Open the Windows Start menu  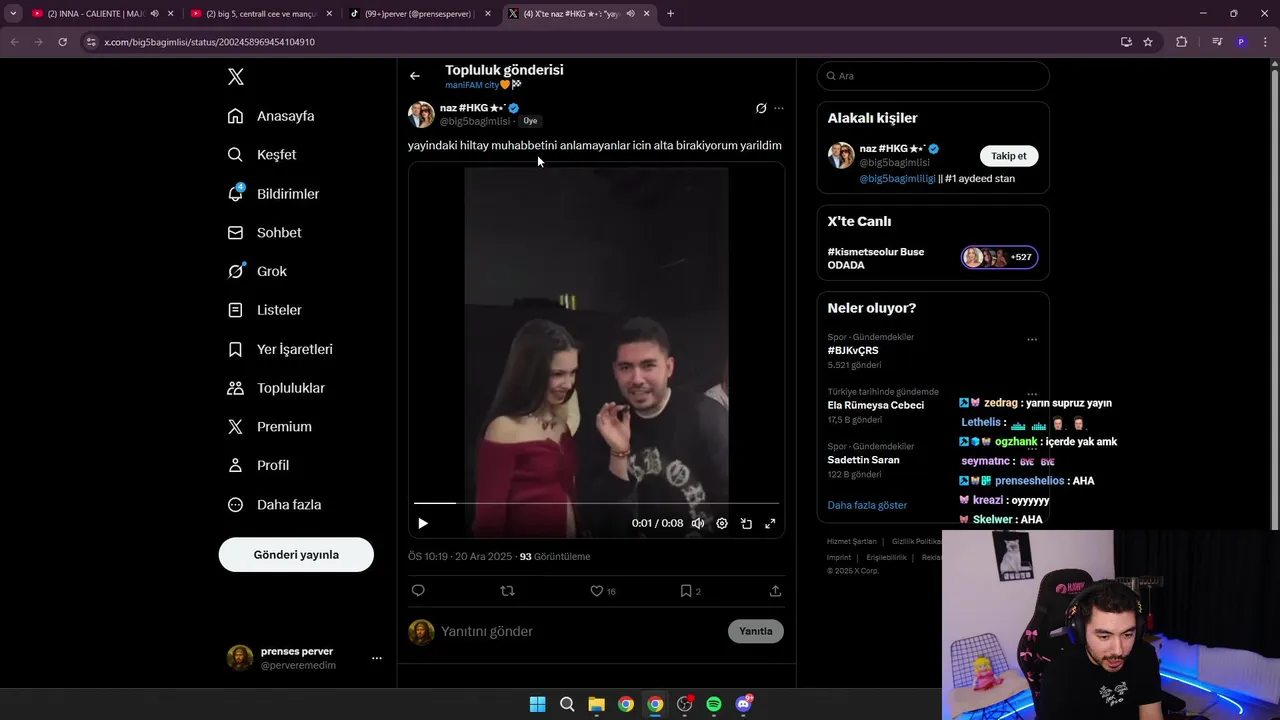537,704
